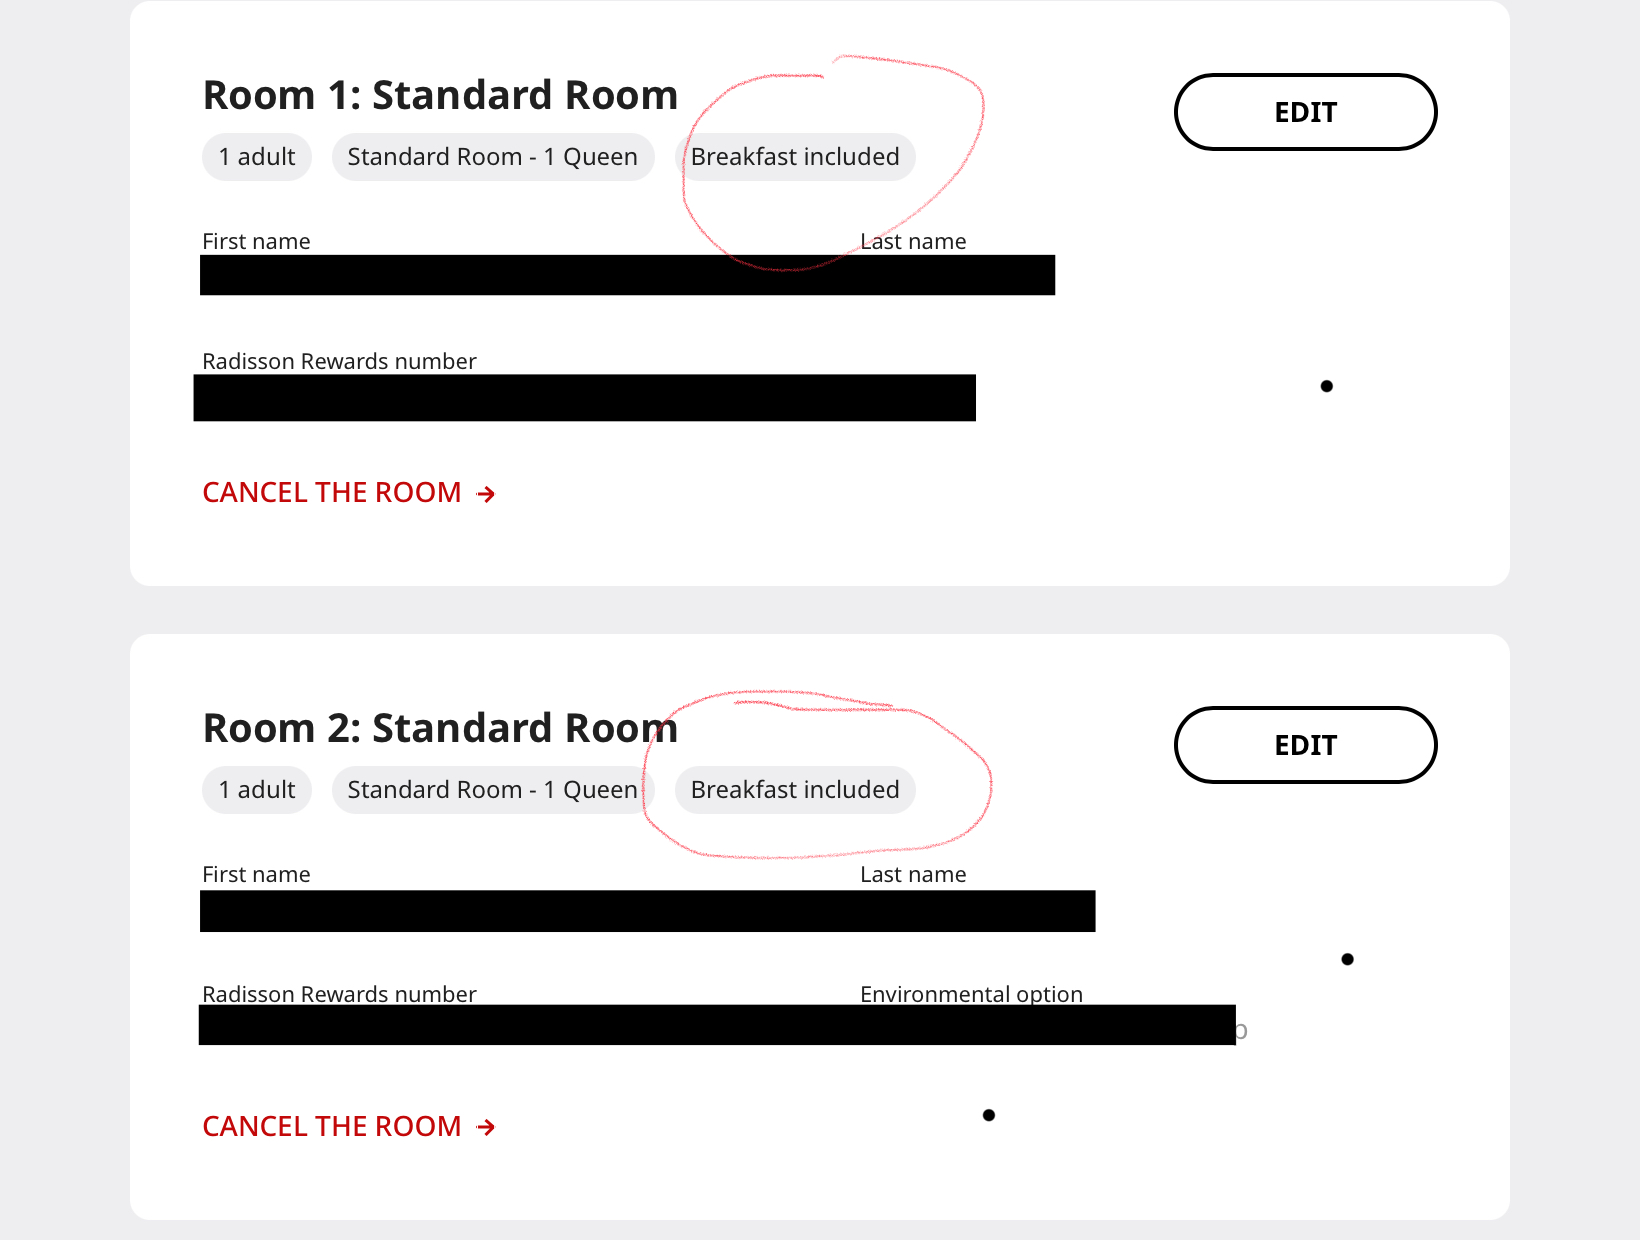Click the "Room 1: Standard Room" heading
The width and height of the screenshot is (1640, 1240).
coord(440,96)
